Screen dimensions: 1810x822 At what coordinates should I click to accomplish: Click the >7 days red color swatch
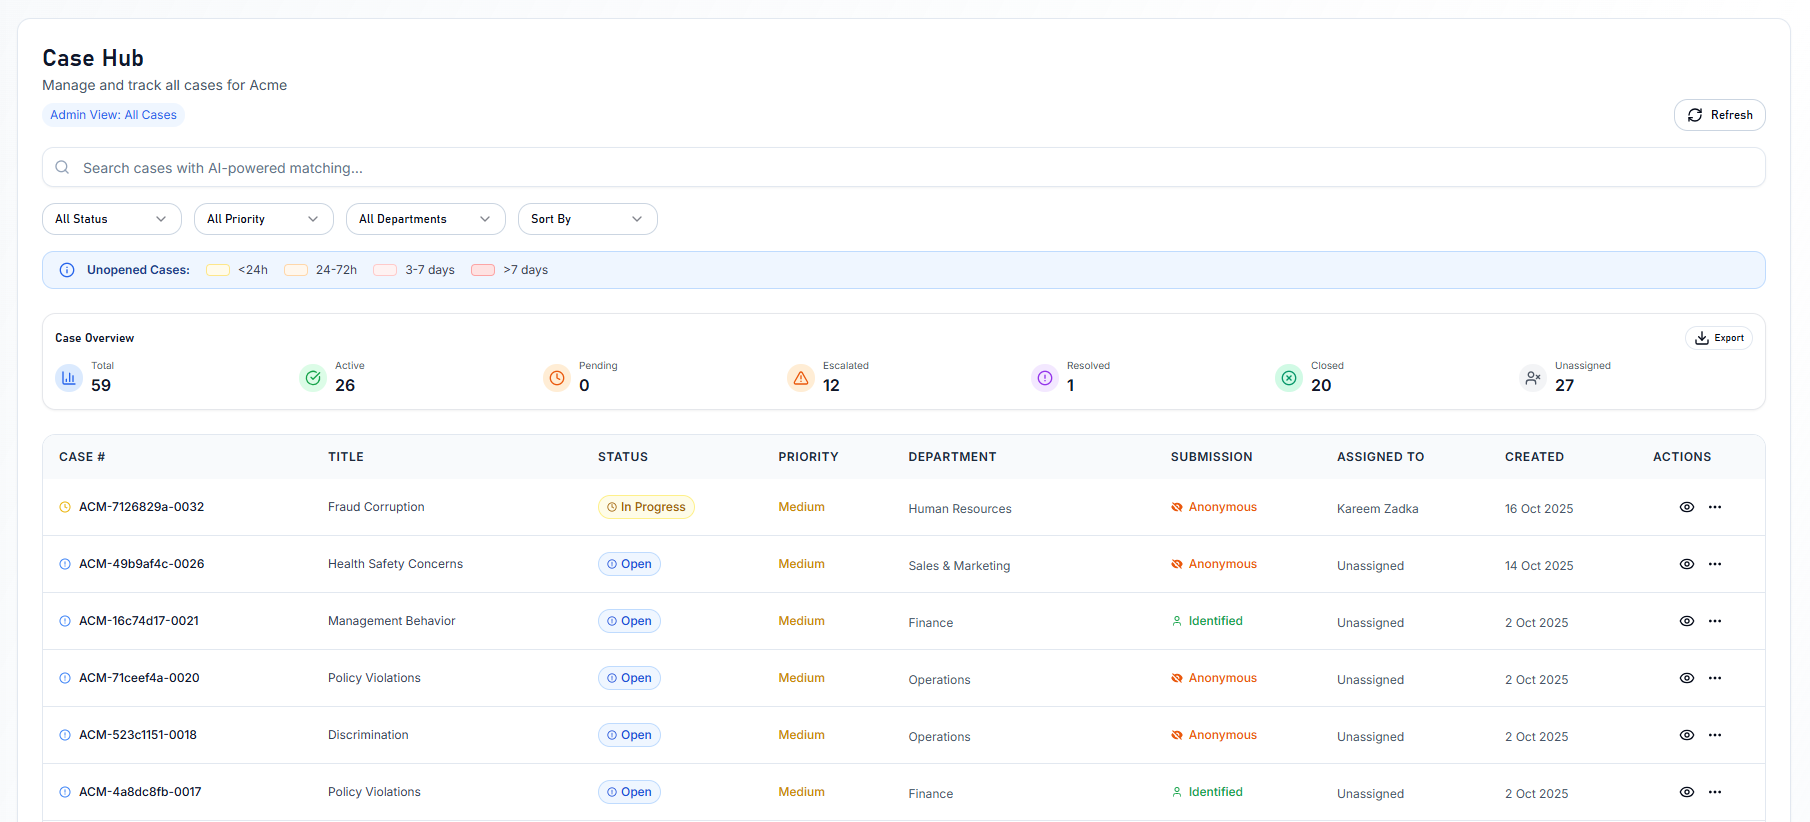point(483,270)
